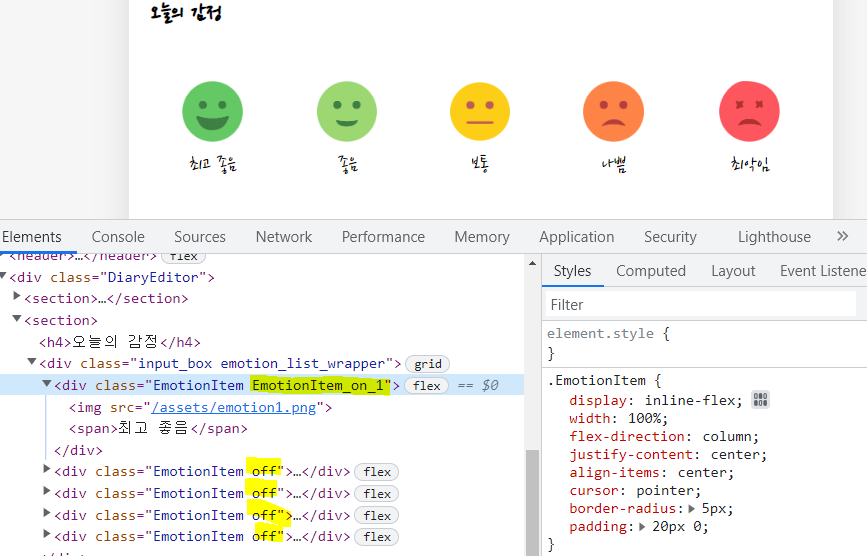Edit the justify-content center value

735,455
